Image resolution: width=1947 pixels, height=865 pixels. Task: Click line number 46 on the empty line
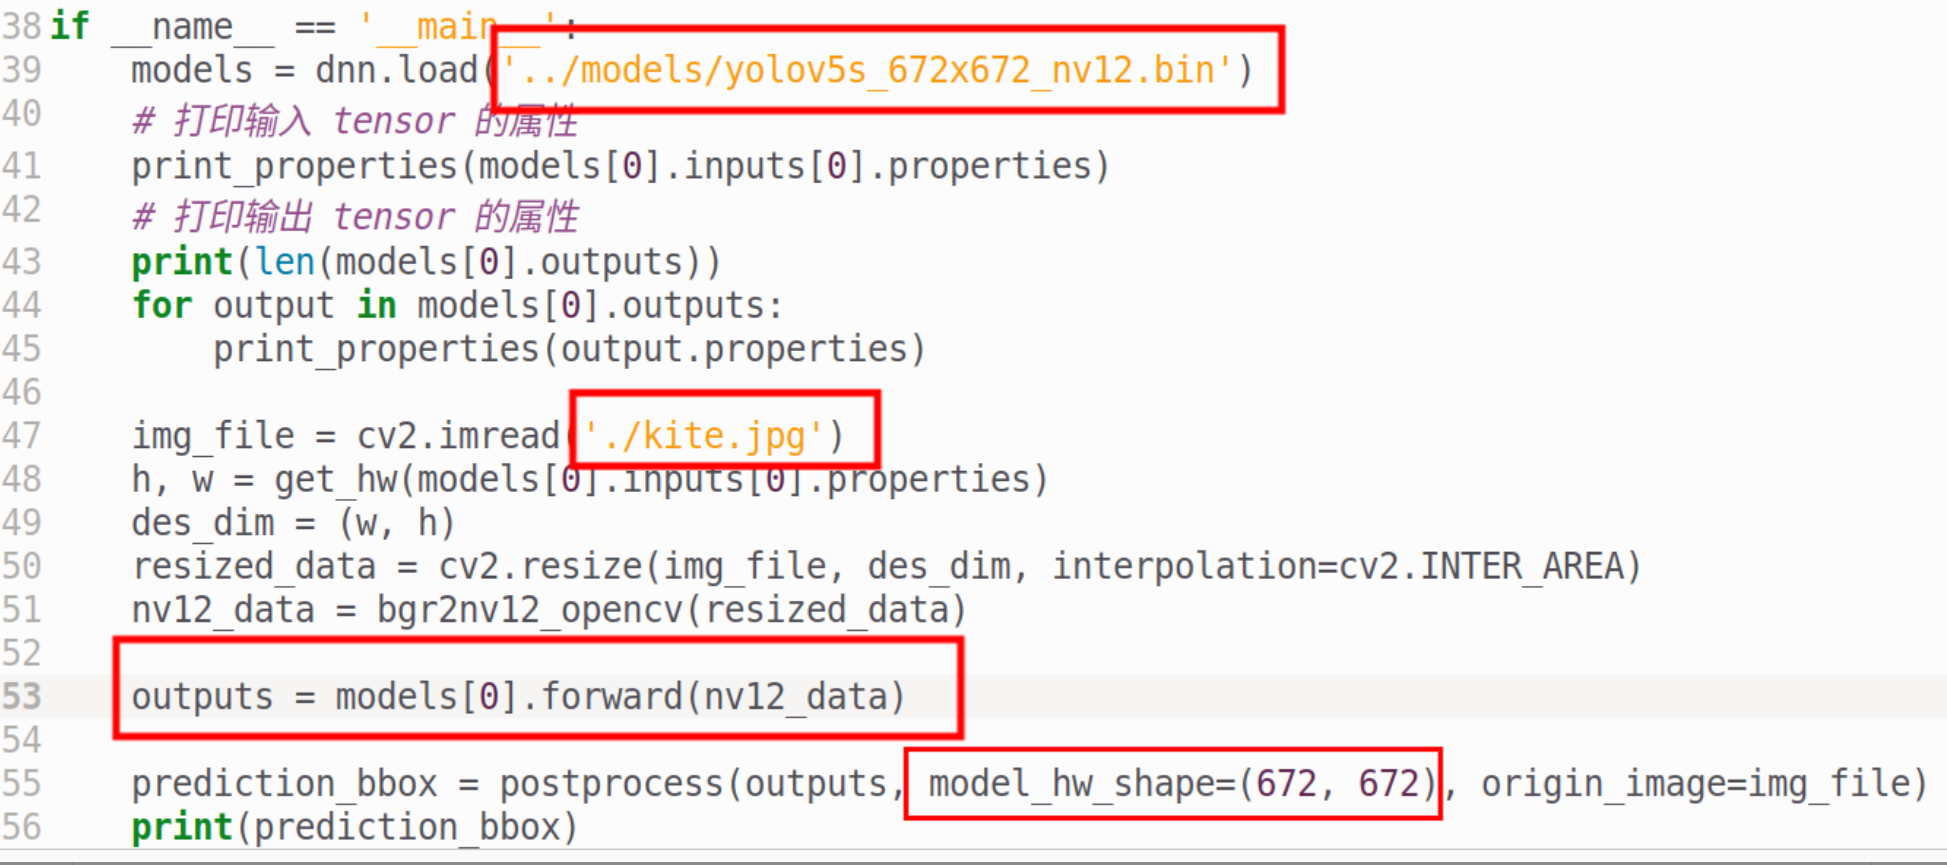click(x=21, y=392)
